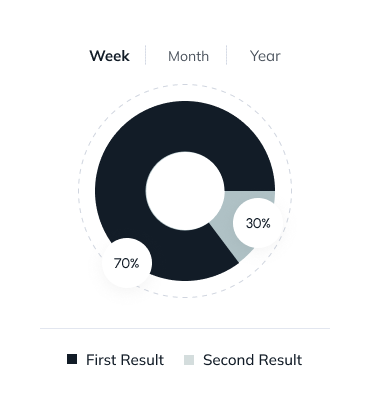The image size is (370, 406).
Task: Click the separator between Week and Month
Action: 146,55
